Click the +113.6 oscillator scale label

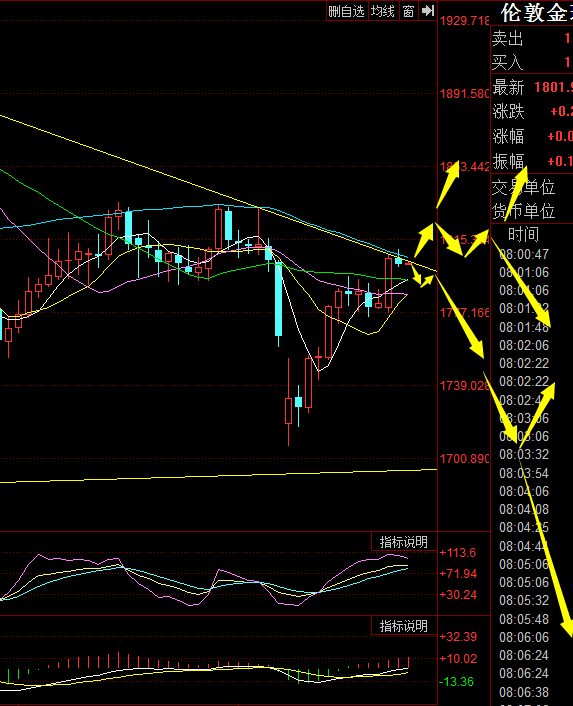pos(458,552)
